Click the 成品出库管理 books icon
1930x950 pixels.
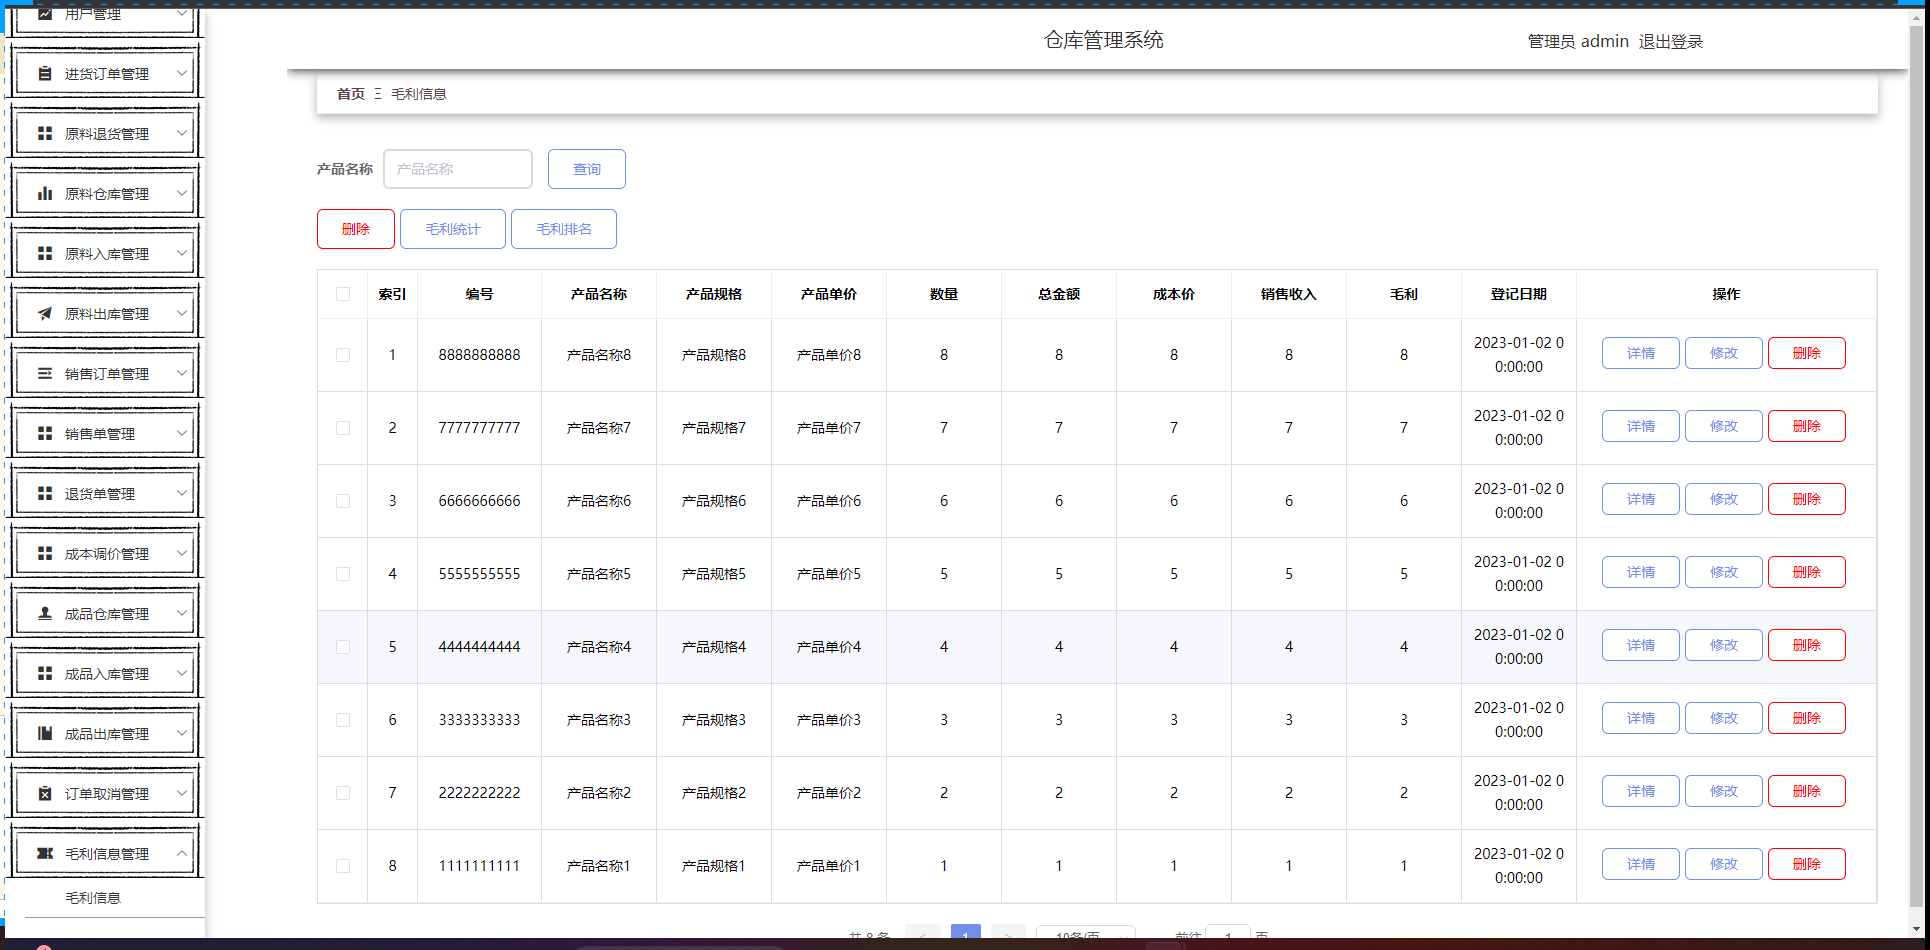tap(45, 734)
